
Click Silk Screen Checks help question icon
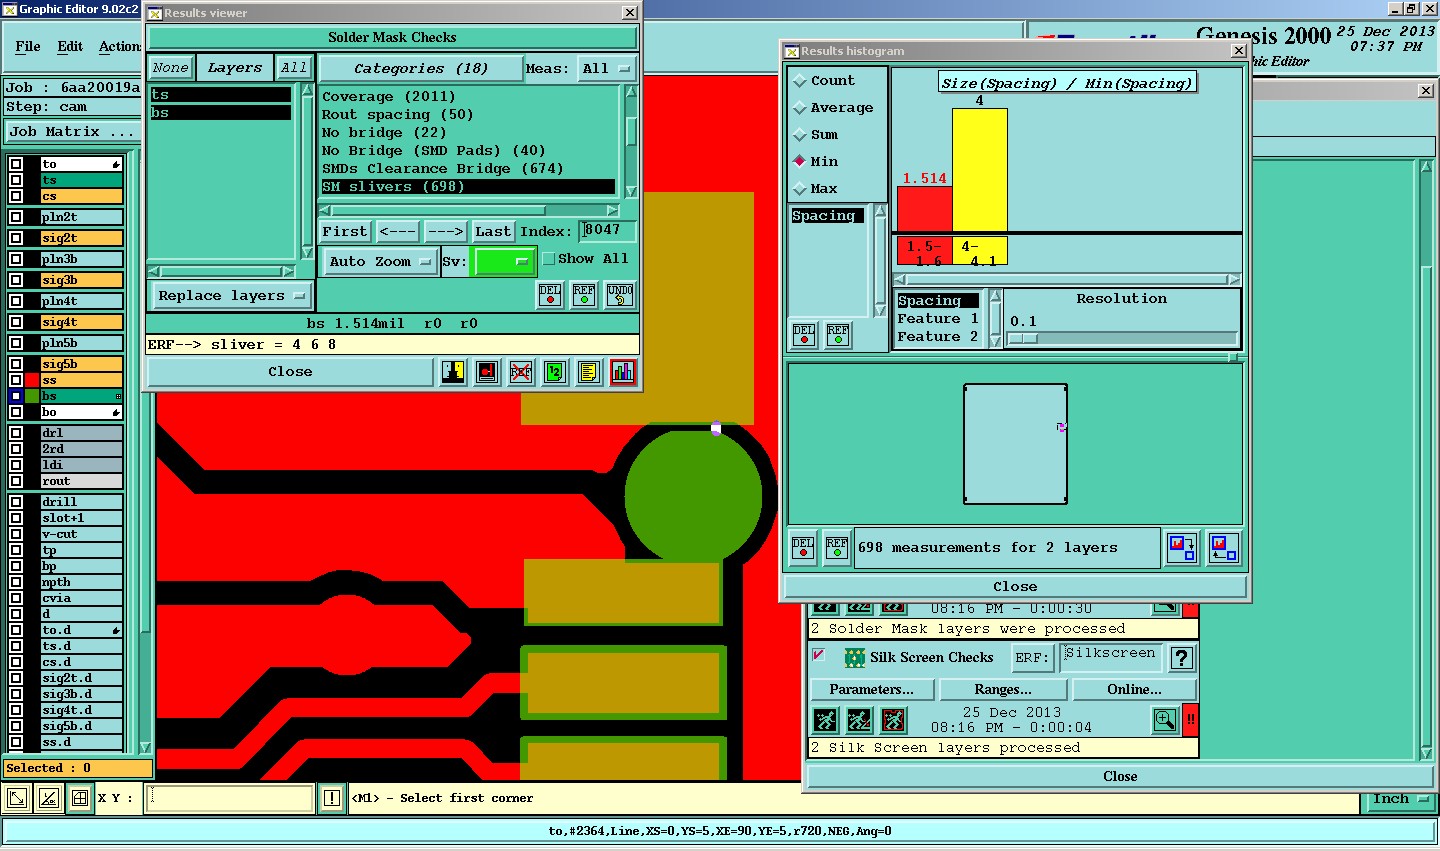[x=1181, y=658]
